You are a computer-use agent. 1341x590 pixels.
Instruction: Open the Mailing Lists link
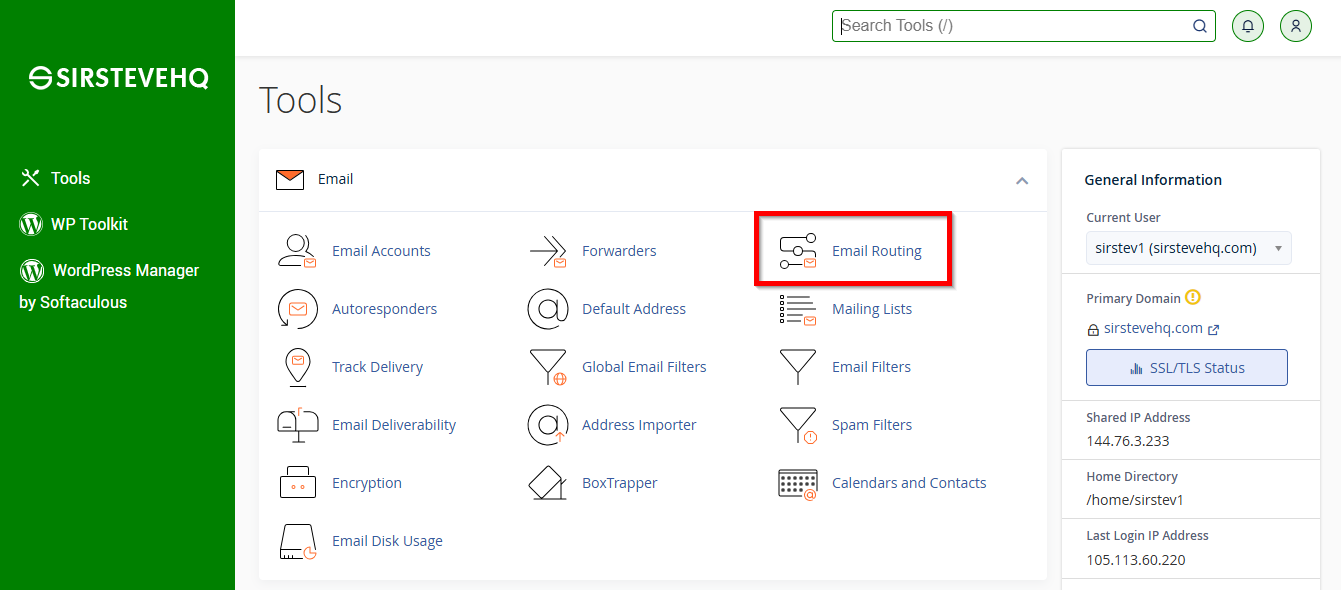(x=872, y=309)
